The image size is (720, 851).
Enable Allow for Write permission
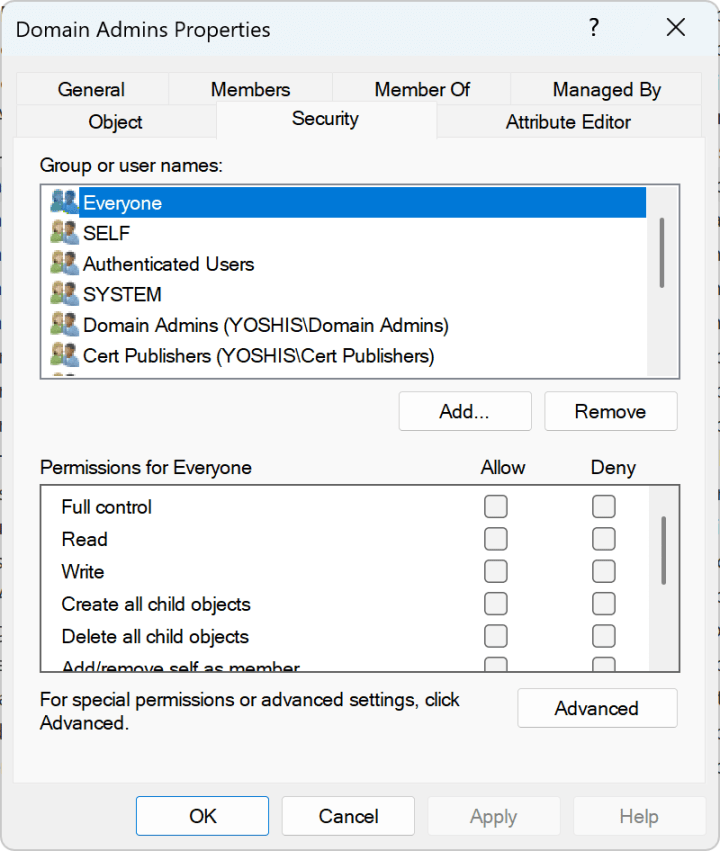(x=496, y=571)
